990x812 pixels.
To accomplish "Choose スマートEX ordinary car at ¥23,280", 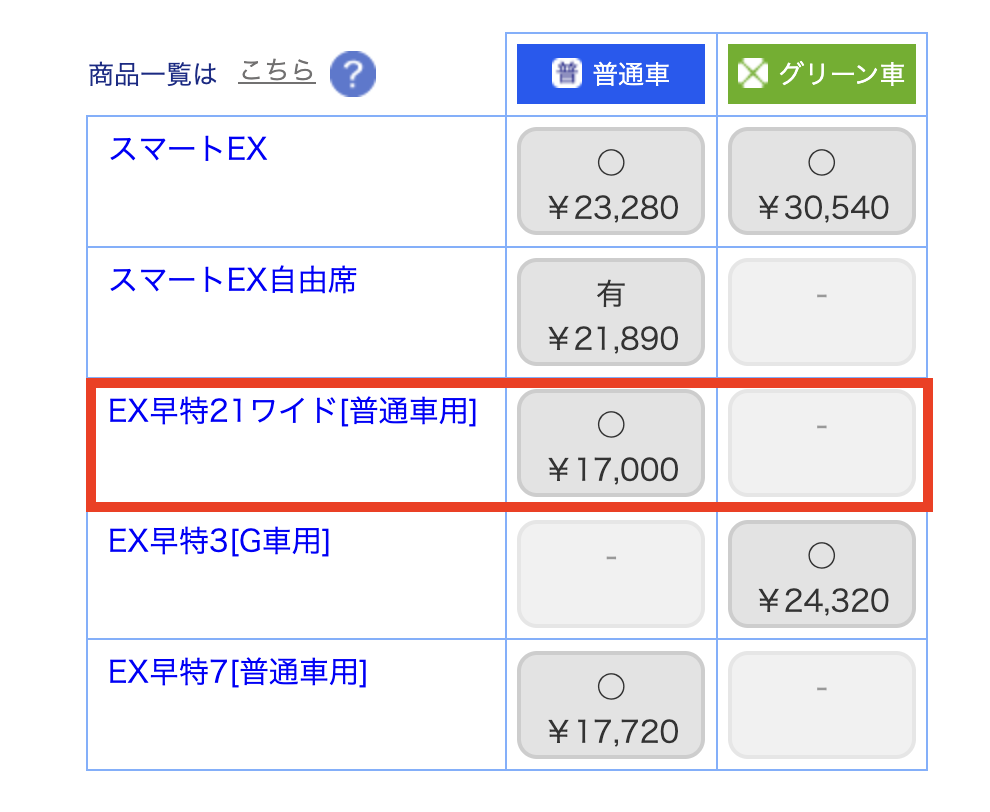I will click(x=611, y=181).
